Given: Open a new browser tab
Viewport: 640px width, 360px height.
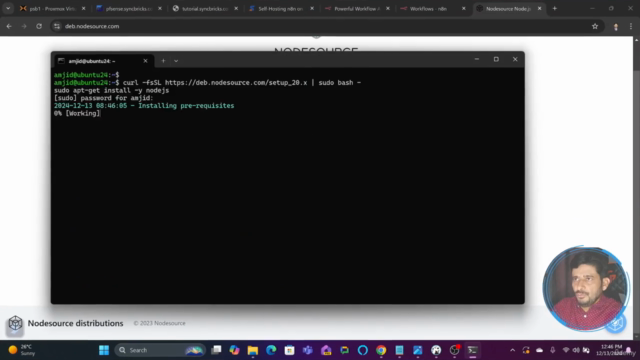Looking at the screenshot, I should pos(554,9).
